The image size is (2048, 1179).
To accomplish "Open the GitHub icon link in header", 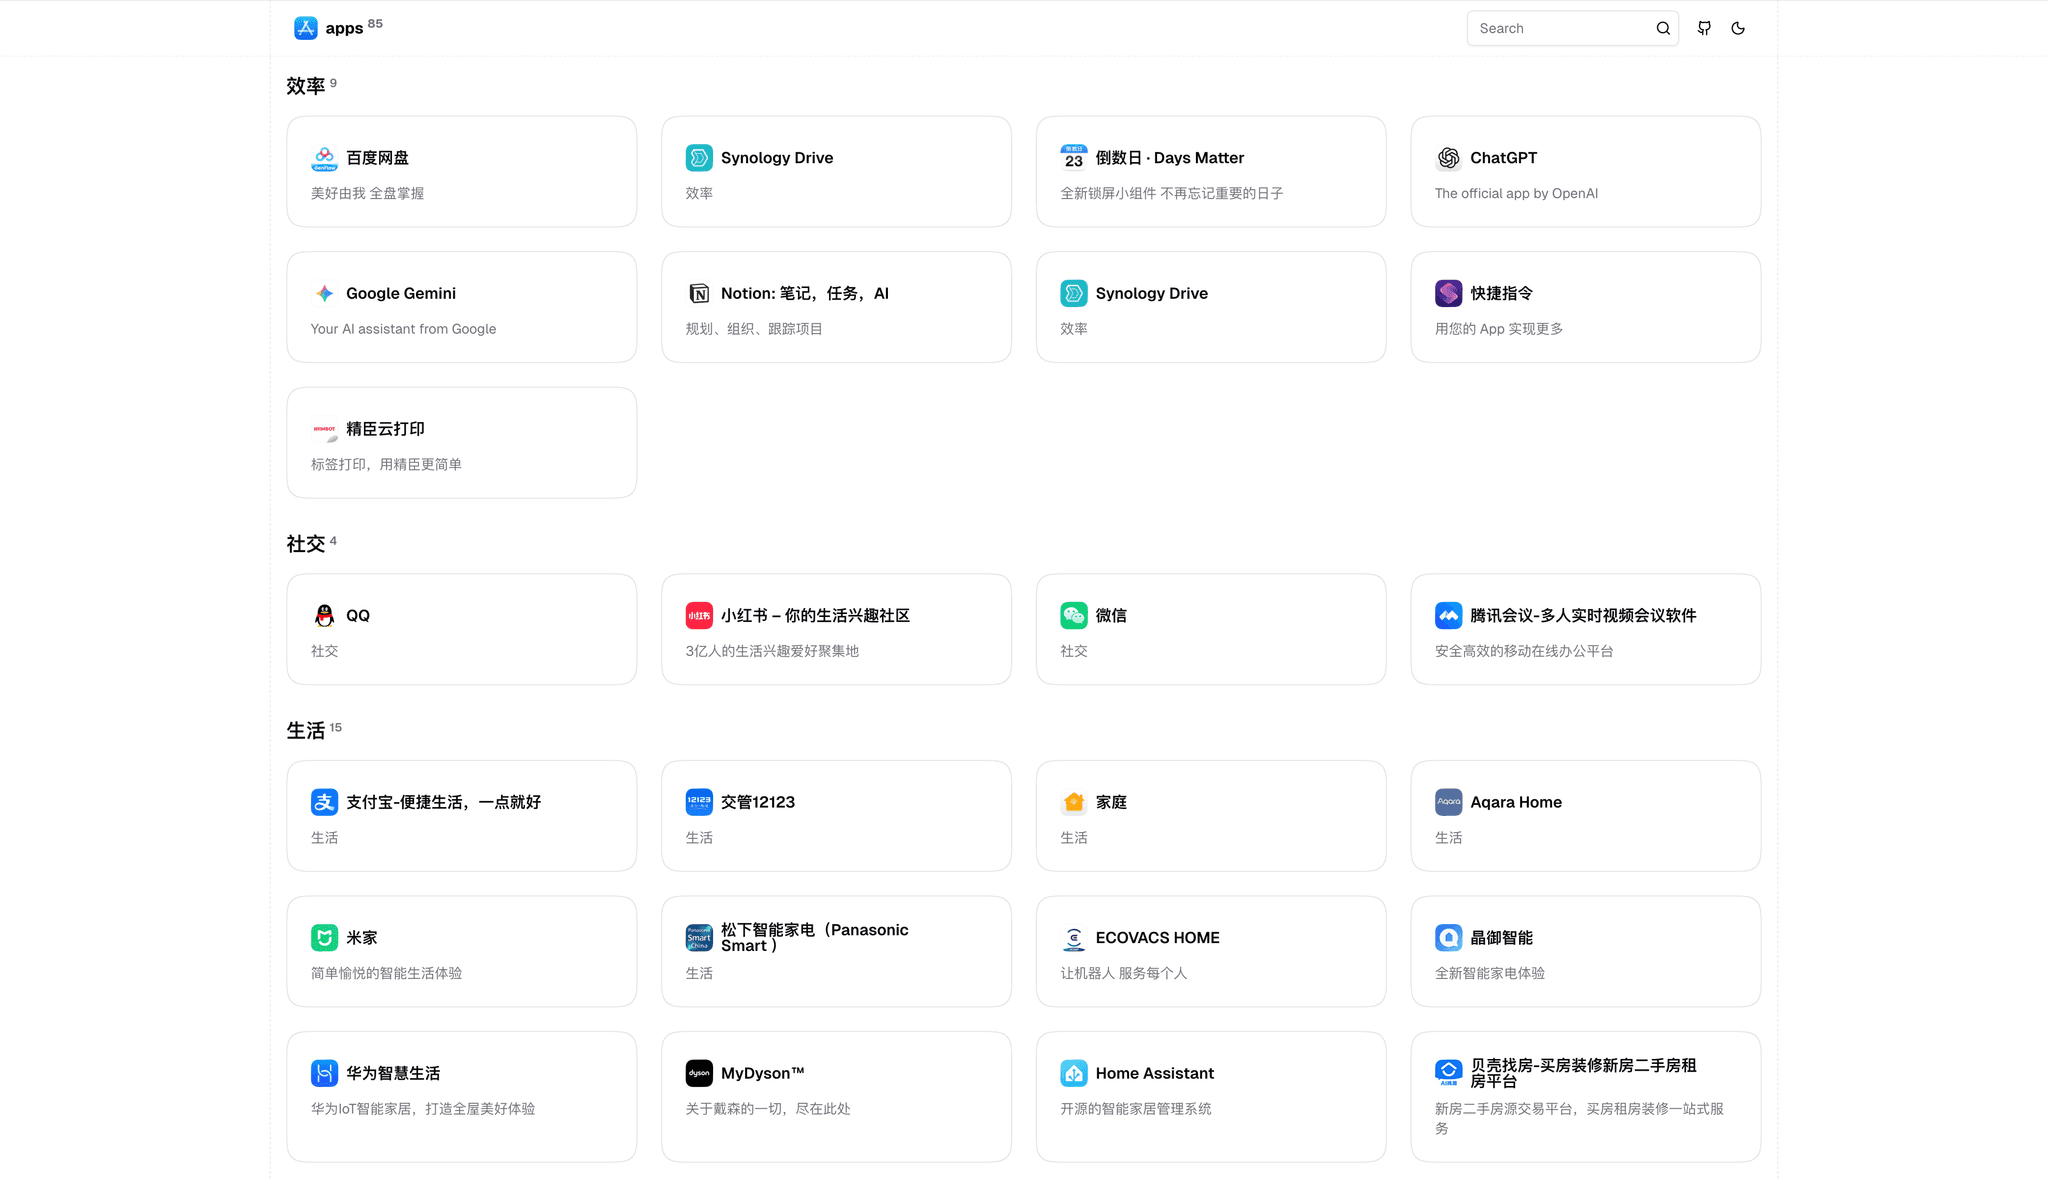I will tap(1704, 28).
